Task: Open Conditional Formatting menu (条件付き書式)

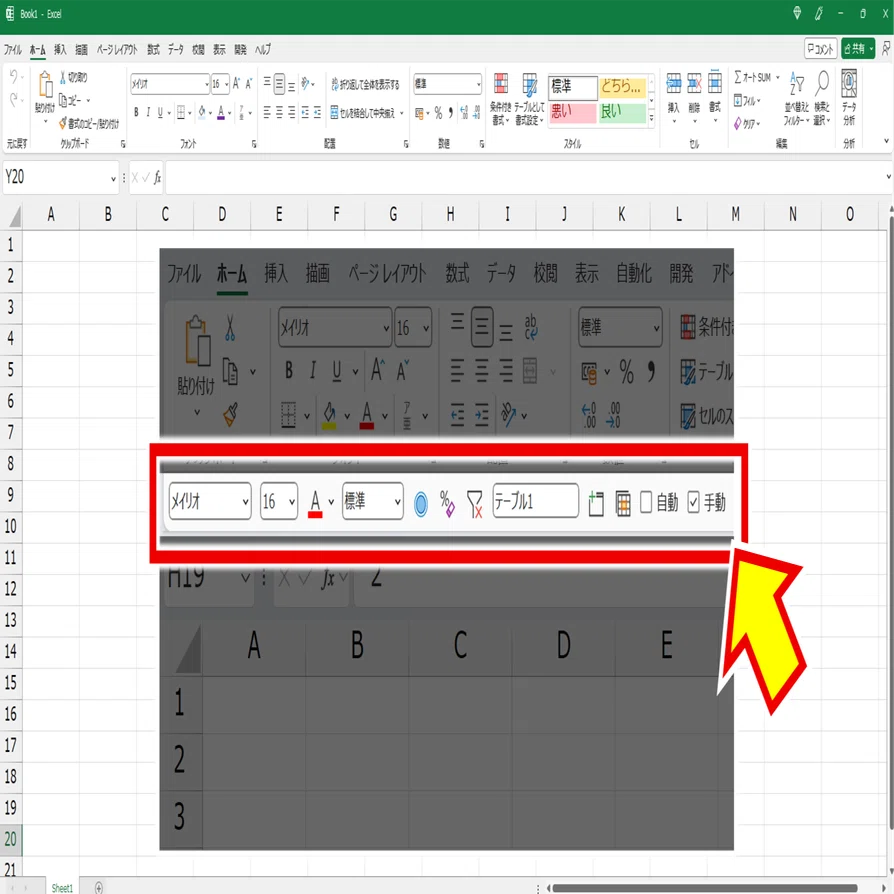Action: [x=501, y=98]
